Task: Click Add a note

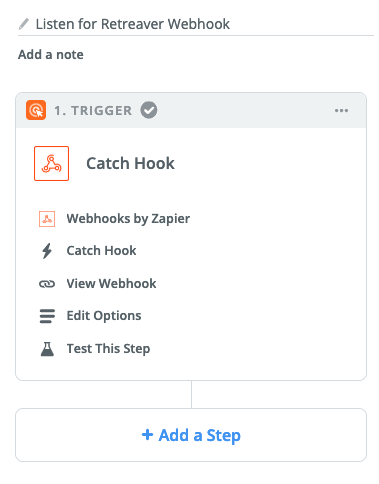Action: click(x=51, y=54)
